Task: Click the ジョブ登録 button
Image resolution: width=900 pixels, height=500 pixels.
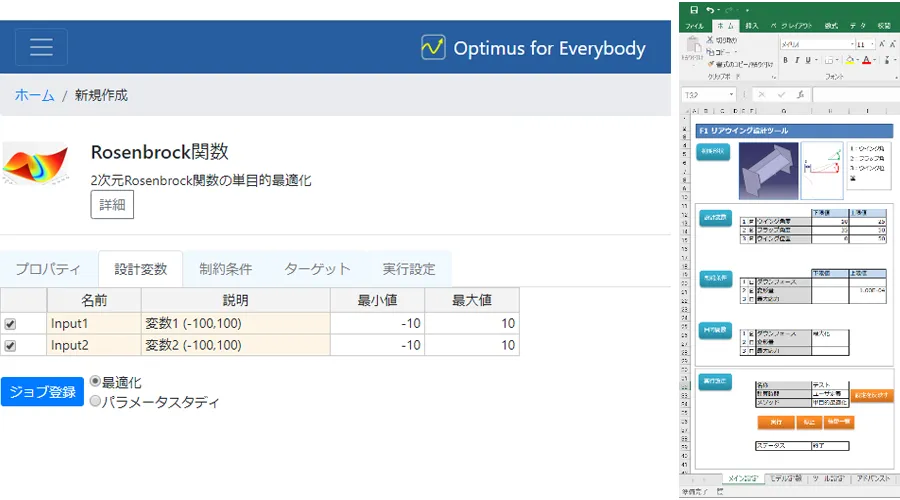Action: pyautogui.click(x=42, y=392)
